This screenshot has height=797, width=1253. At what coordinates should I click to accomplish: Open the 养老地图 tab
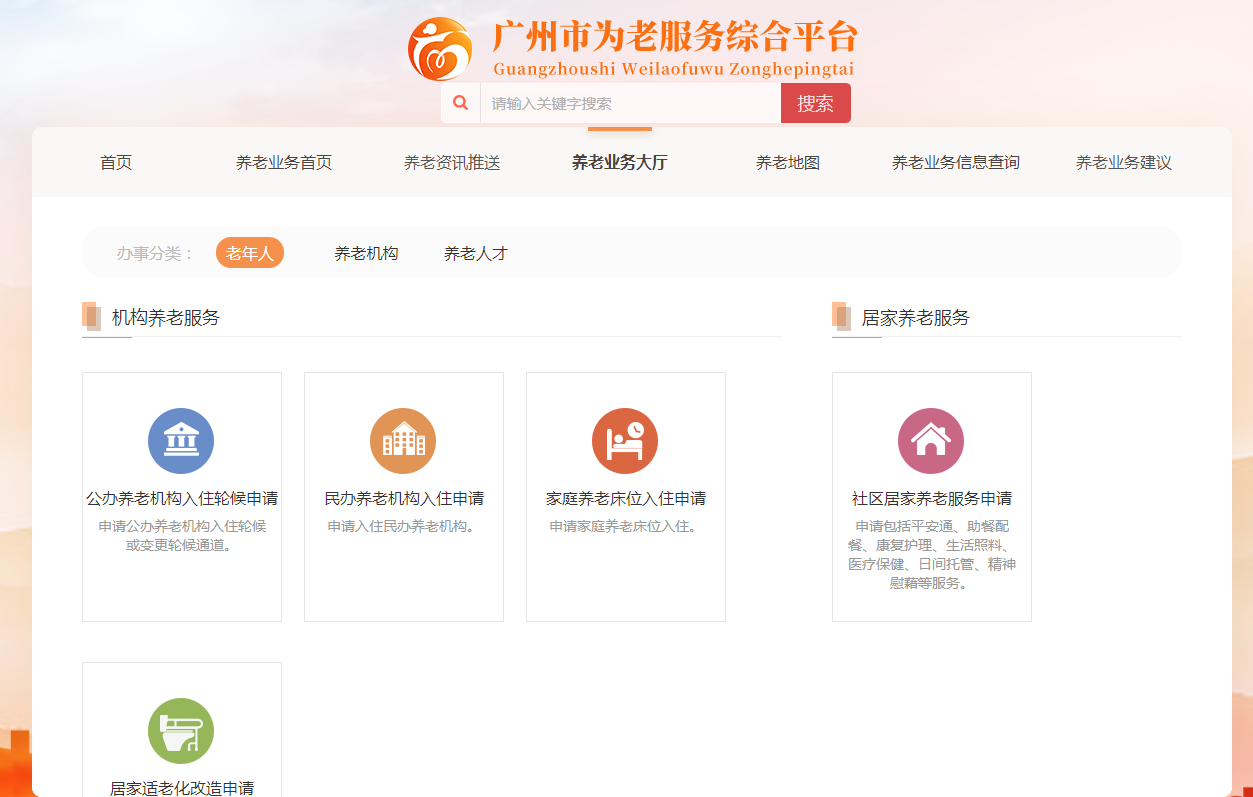pyautogui.click(x=788, y=163)
